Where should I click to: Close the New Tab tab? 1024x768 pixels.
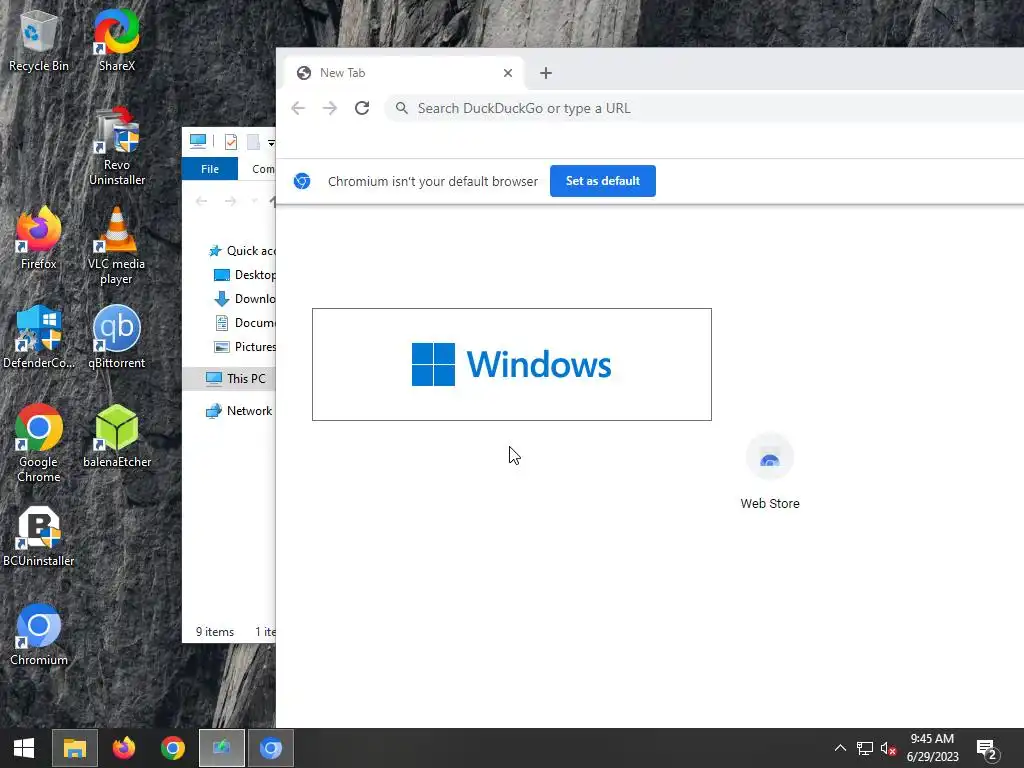click(x=507, y=73)
